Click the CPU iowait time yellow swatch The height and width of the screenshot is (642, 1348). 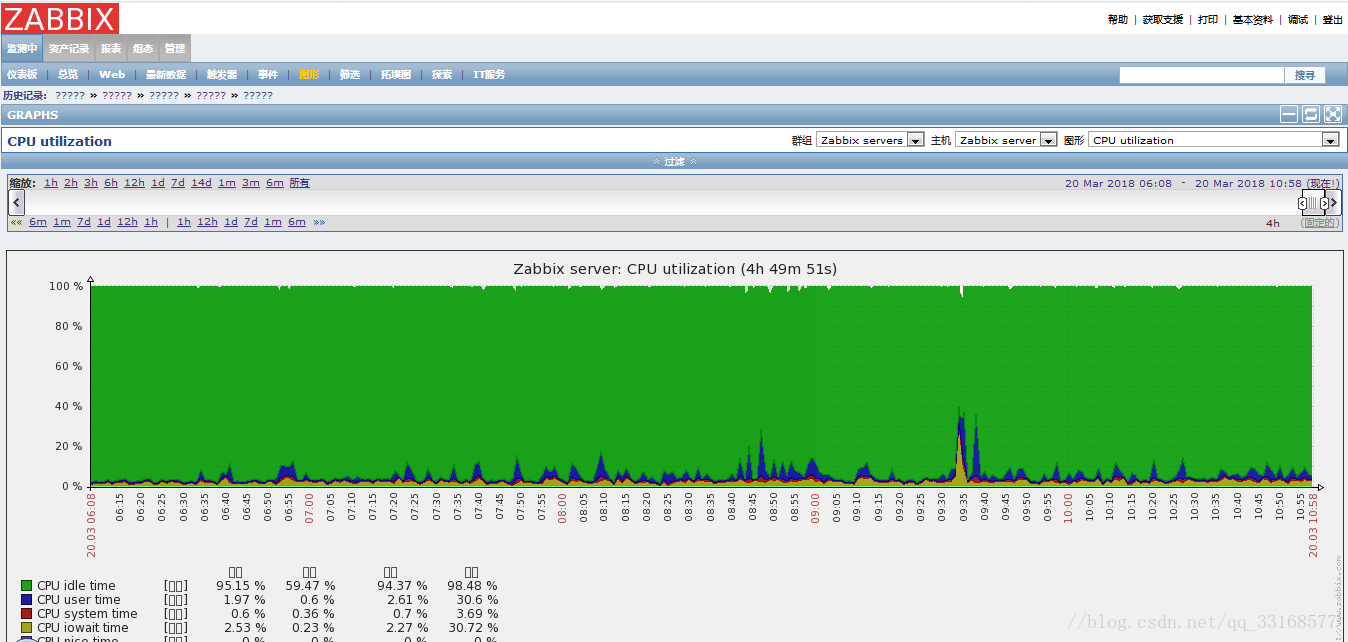pos(26,628)
